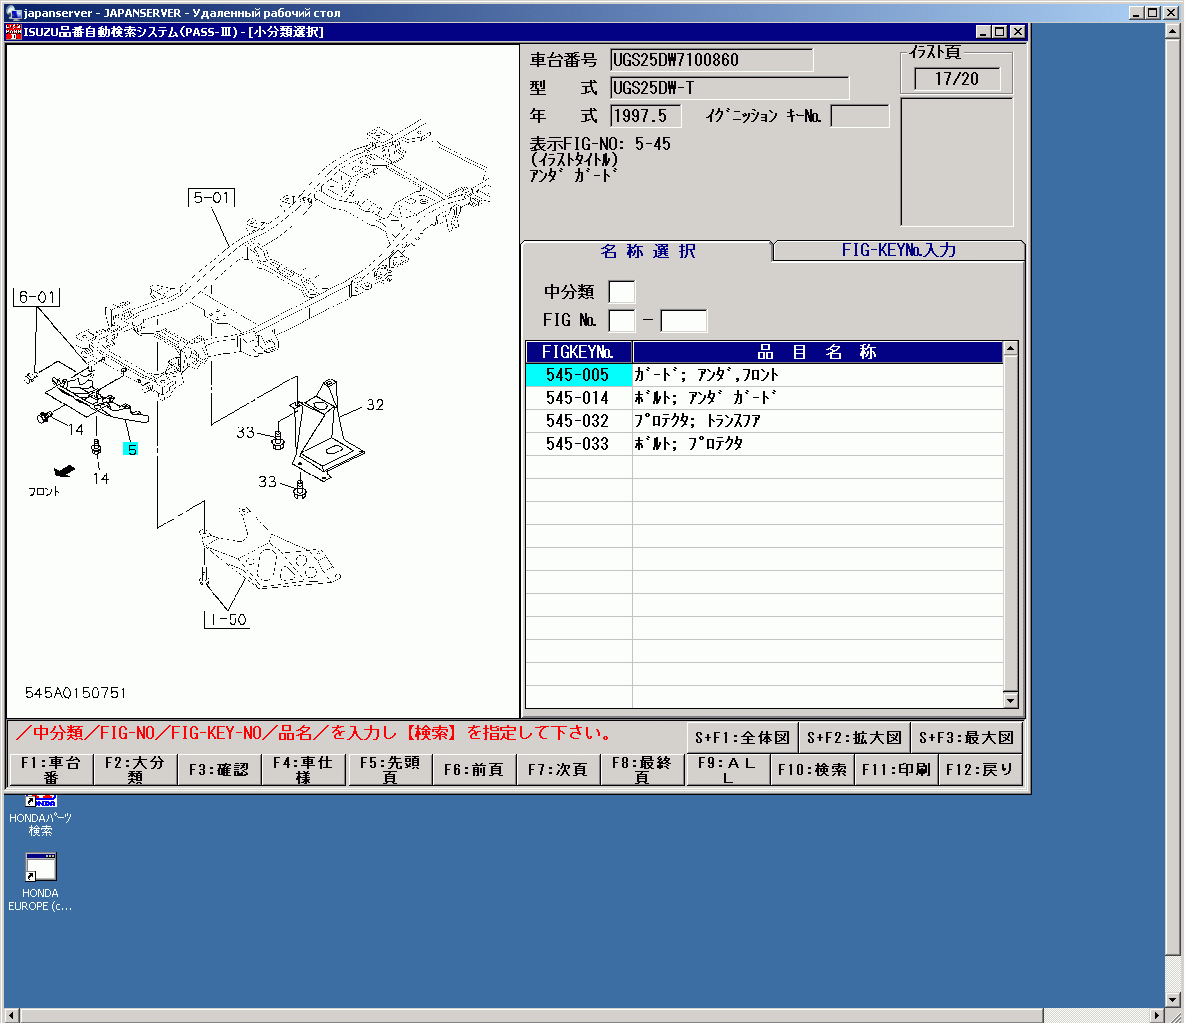The height and width of the screenshot is (1023, 1185).
Task: Click the 中分類 input box
Action: tap(622, 292)
